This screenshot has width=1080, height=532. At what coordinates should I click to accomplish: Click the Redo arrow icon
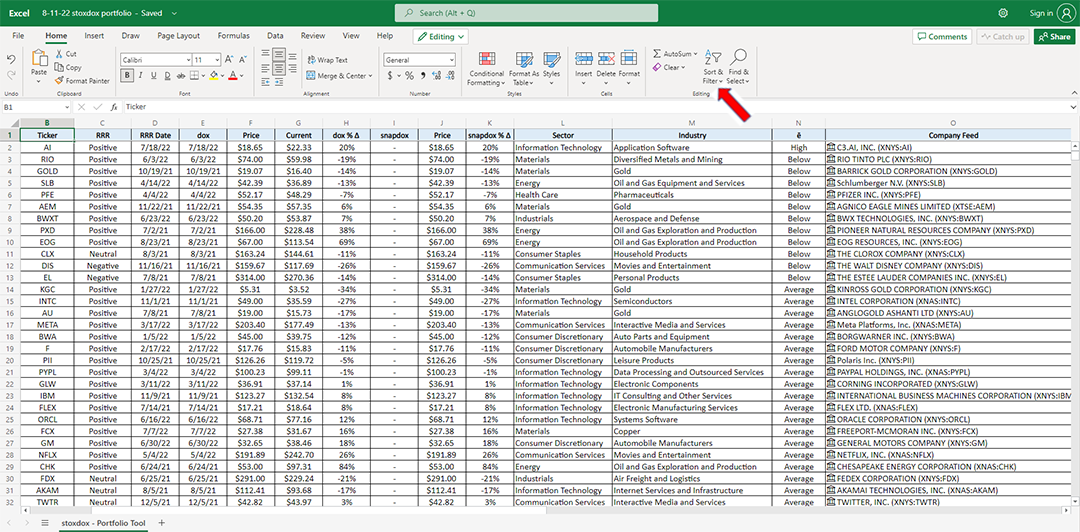[11, 74]
